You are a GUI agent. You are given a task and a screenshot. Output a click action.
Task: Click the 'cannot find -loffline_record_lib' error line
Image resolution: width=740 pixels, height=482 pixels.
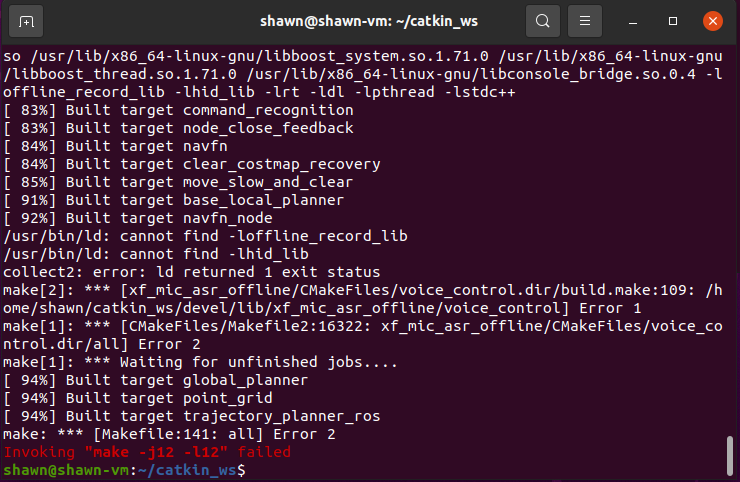205,236
